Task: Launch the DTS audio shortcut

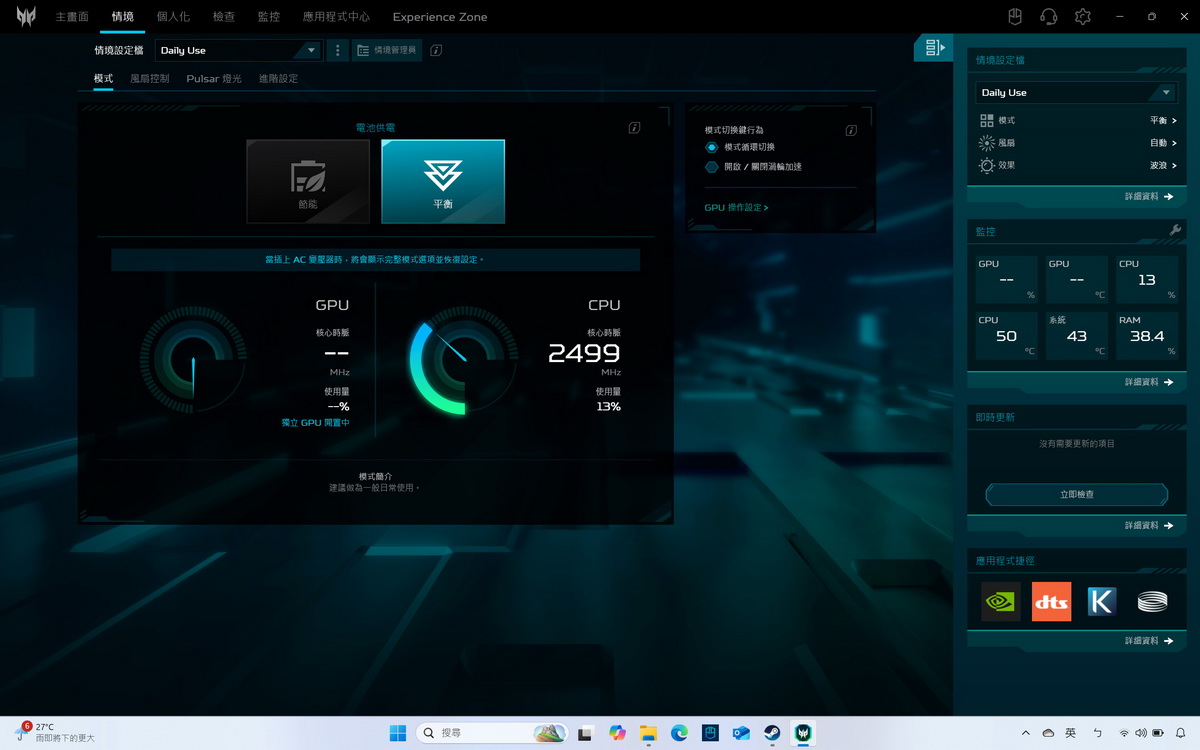Action: click(1051, 602)
